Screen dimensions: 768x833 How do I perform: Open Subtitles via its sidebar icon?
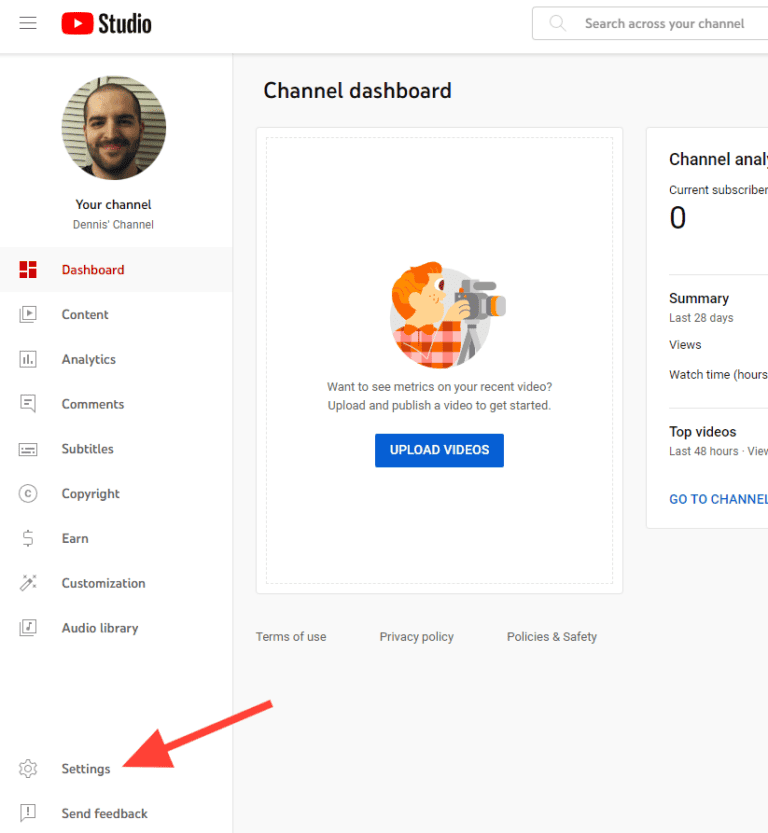[x=28, y=448]
